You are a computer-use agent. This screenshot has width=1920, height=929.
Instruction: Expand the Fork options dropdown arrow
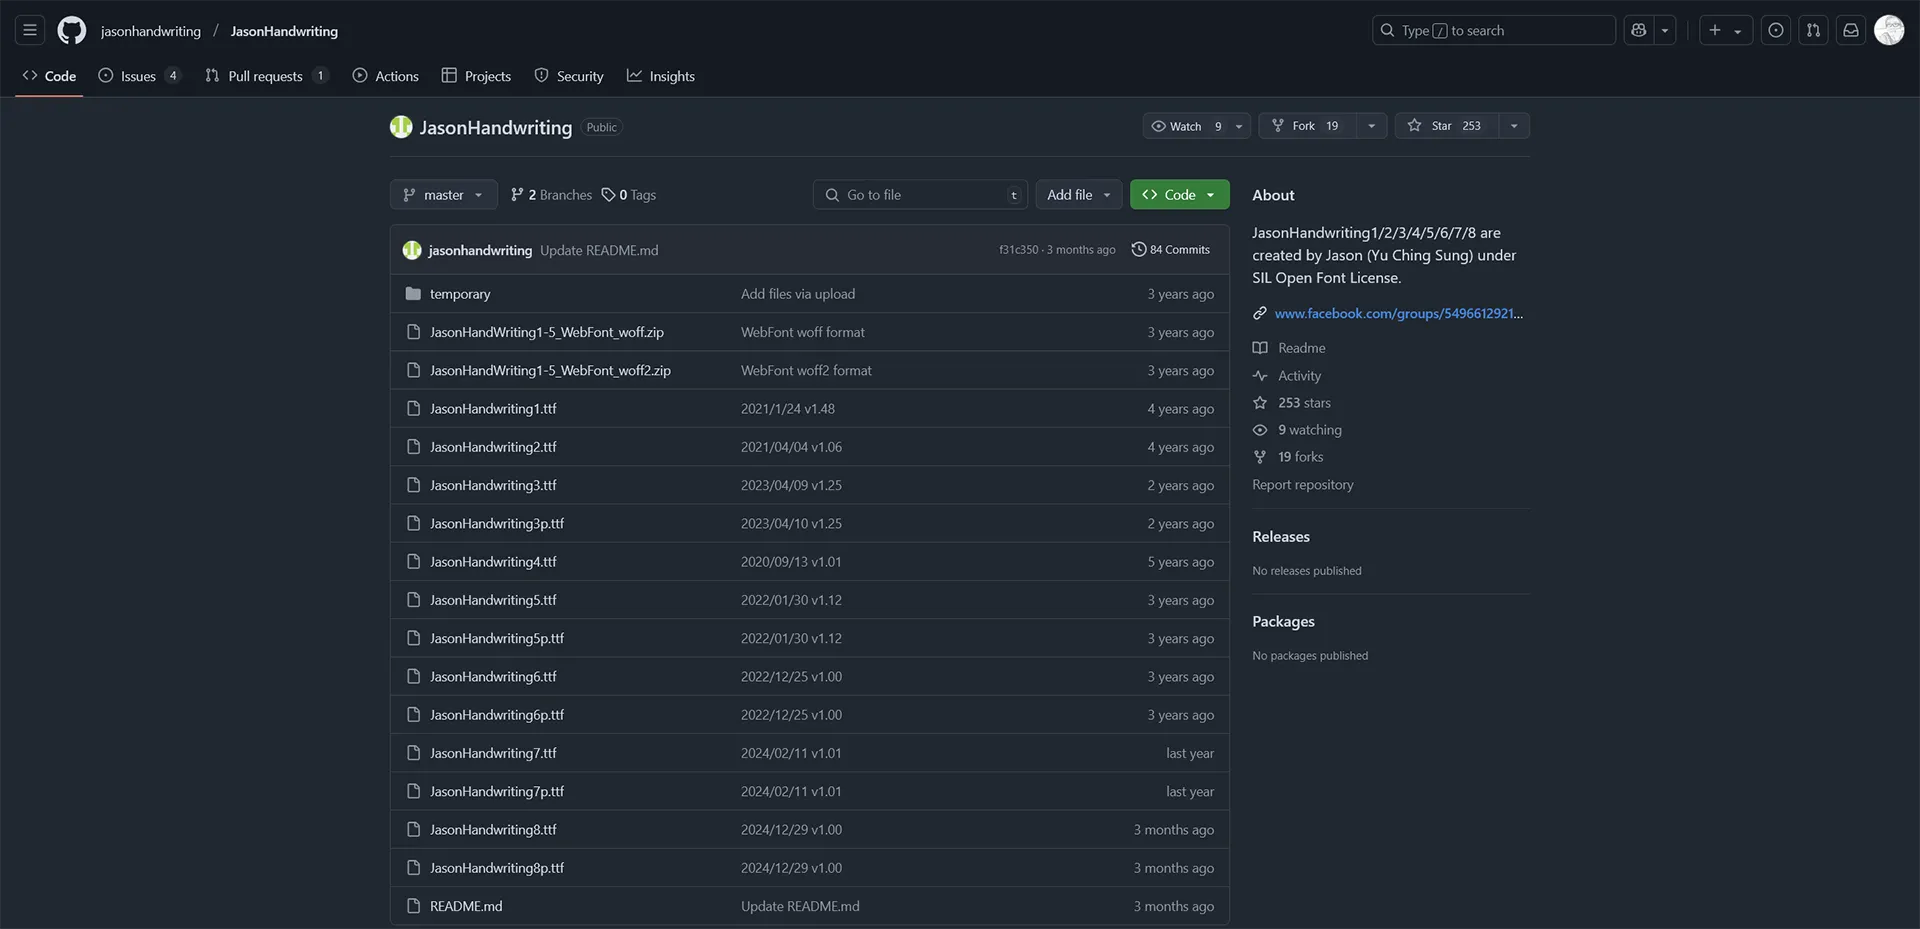point(1371,126)
